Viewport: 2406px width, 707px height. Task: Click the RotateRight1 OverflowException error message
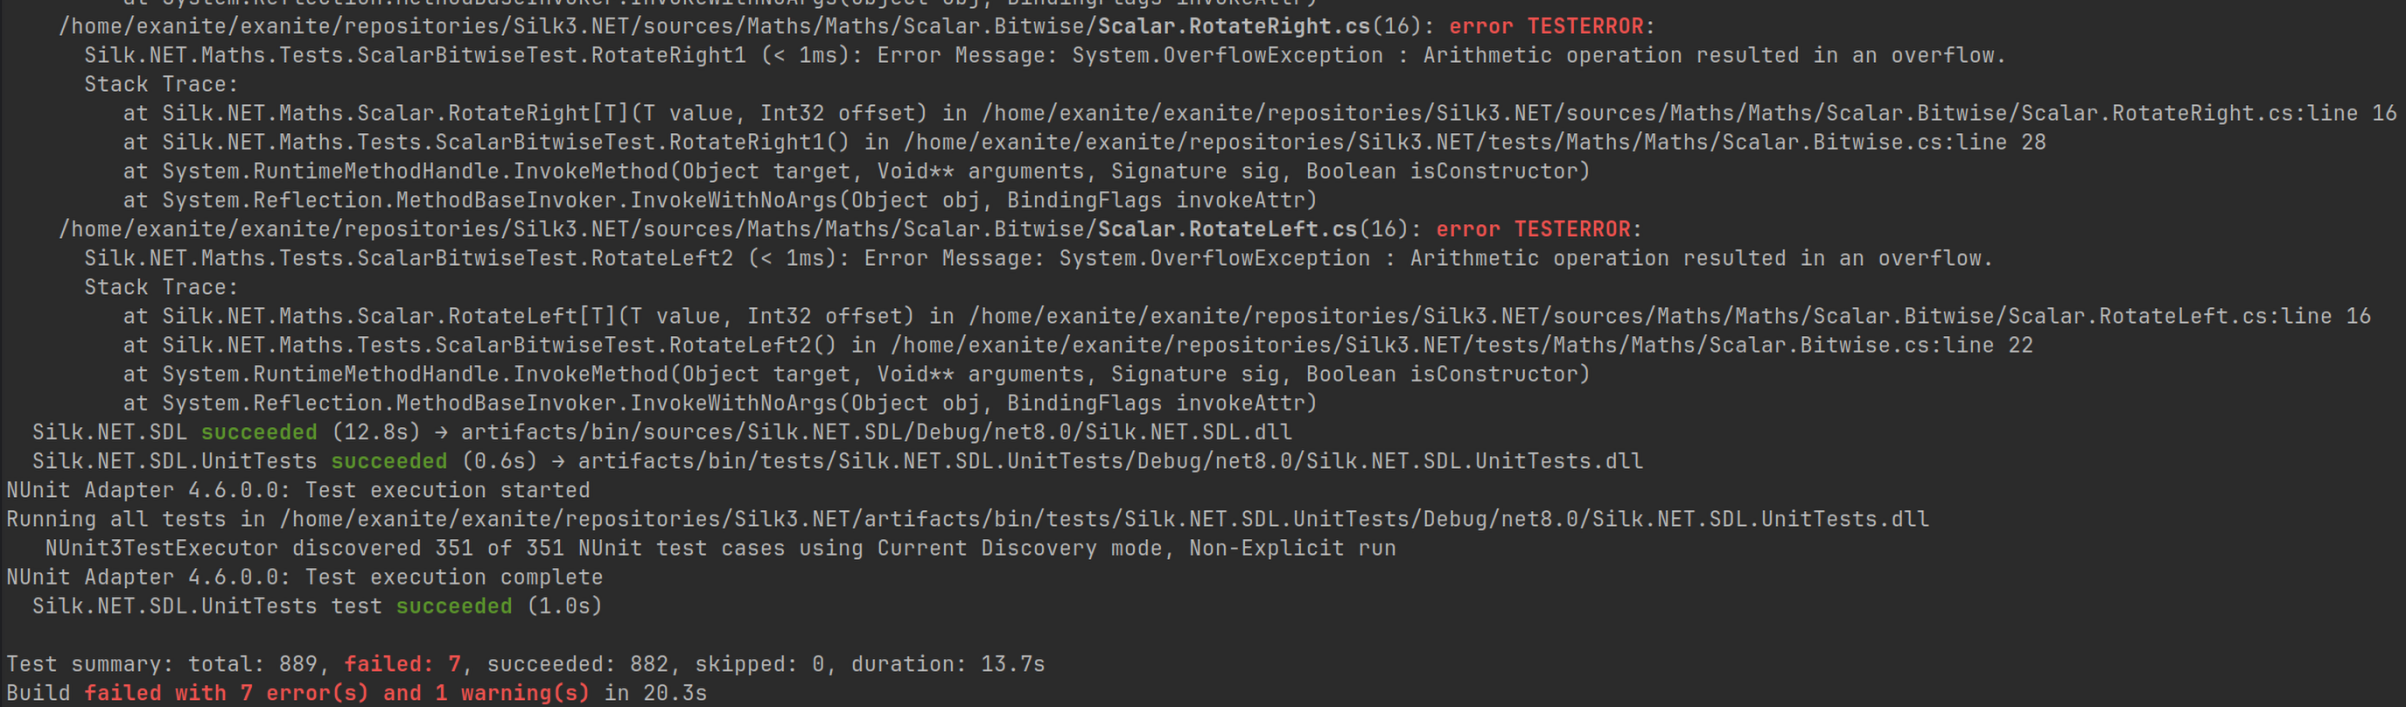(1441, 56)
